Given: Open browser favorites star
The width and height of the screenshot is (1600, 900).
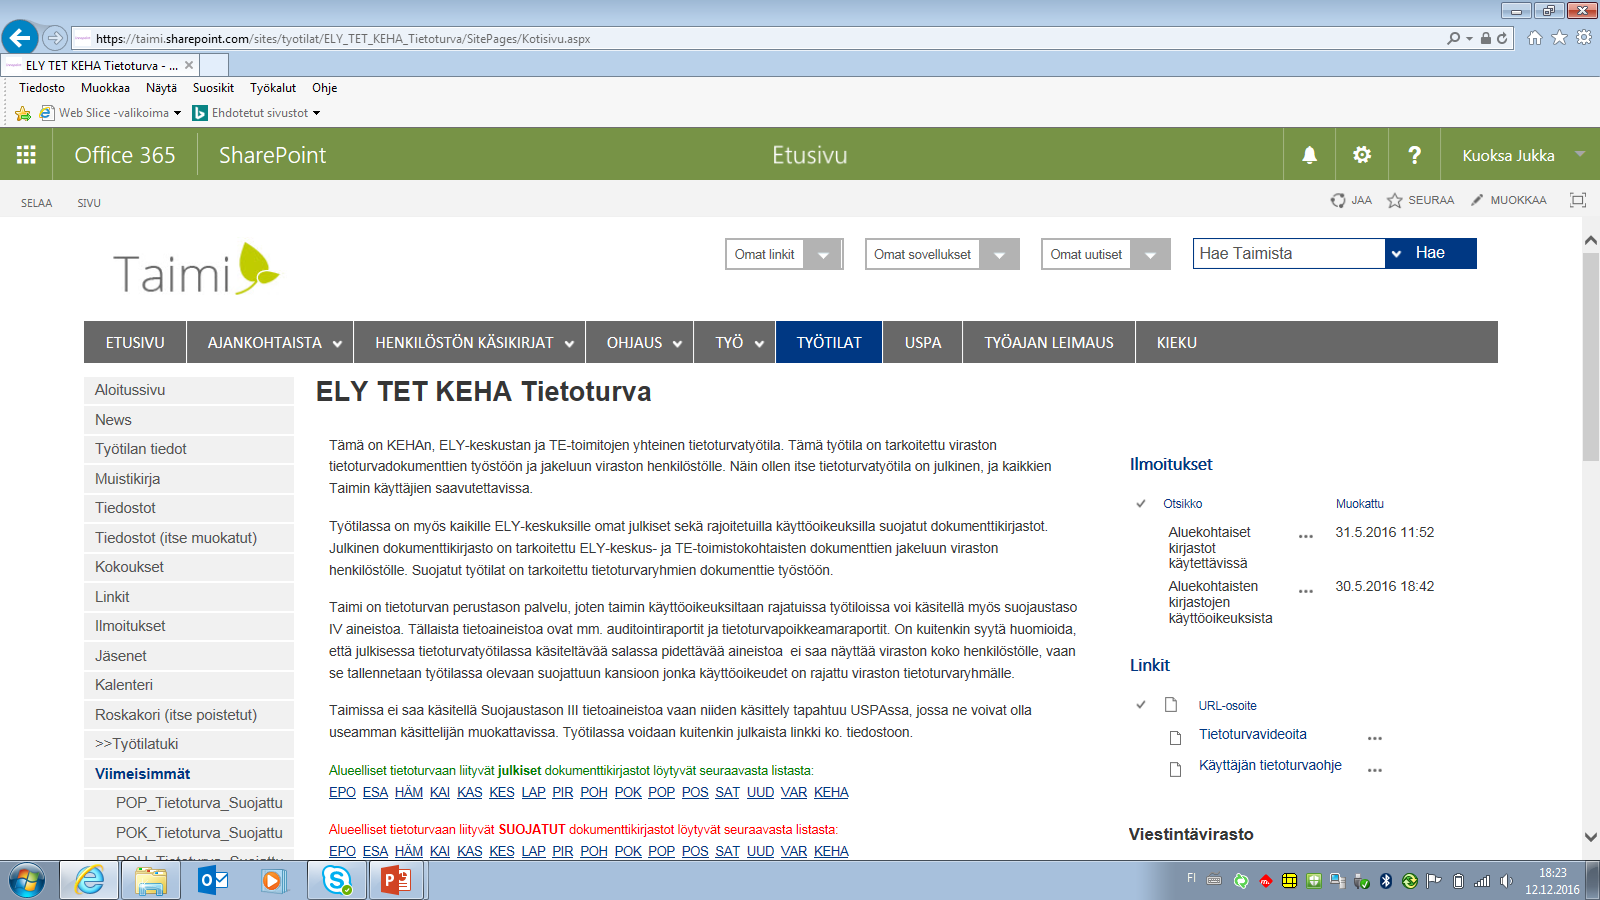Looking at the screenshot, I should pyautogui.click(x=1559, y=38).
